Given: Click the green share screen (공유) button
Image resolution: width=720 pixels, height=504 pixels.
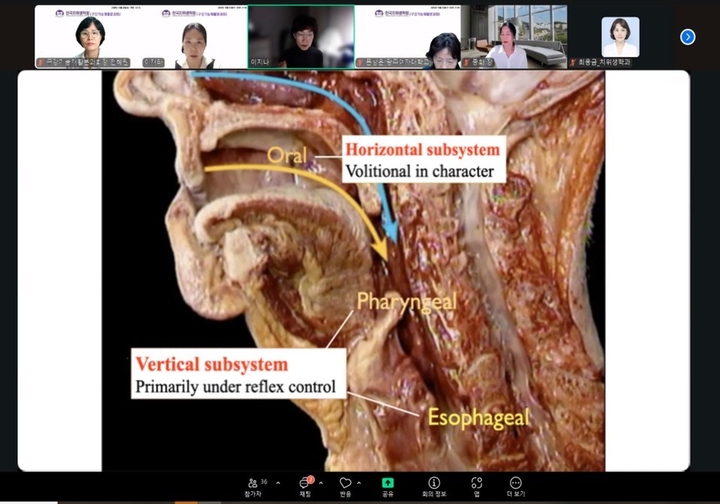Looking at the screenshot, I should point(387,484).
